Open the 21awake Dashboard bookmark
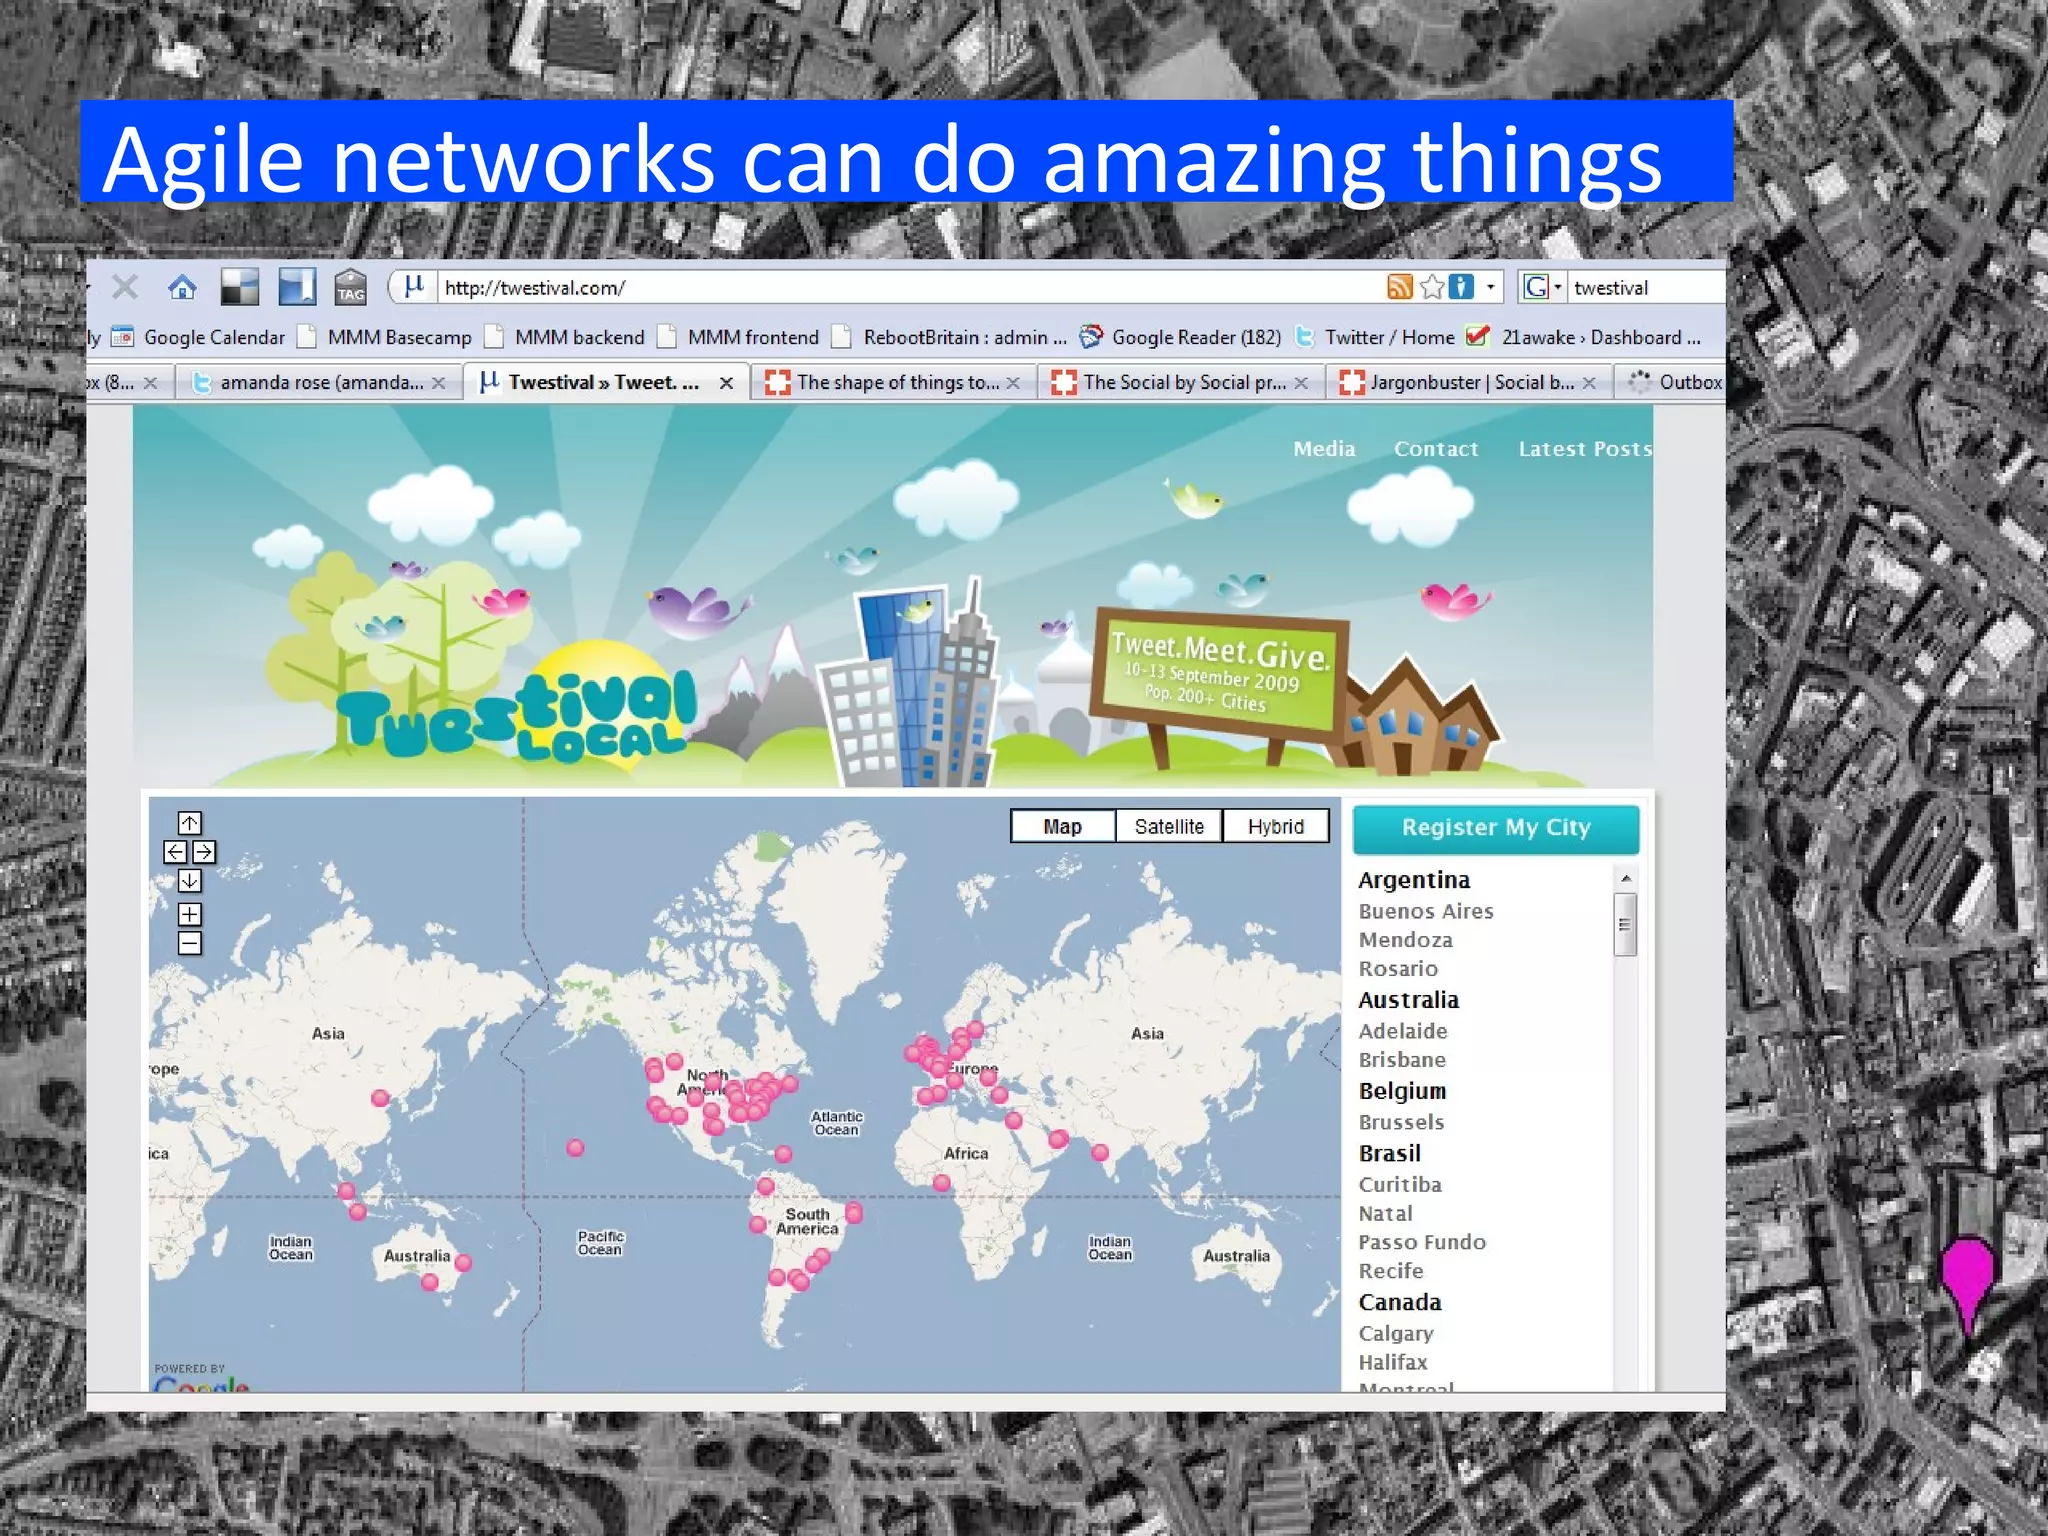This screenshot has height=1536, width=2048. coord(1584,337)
